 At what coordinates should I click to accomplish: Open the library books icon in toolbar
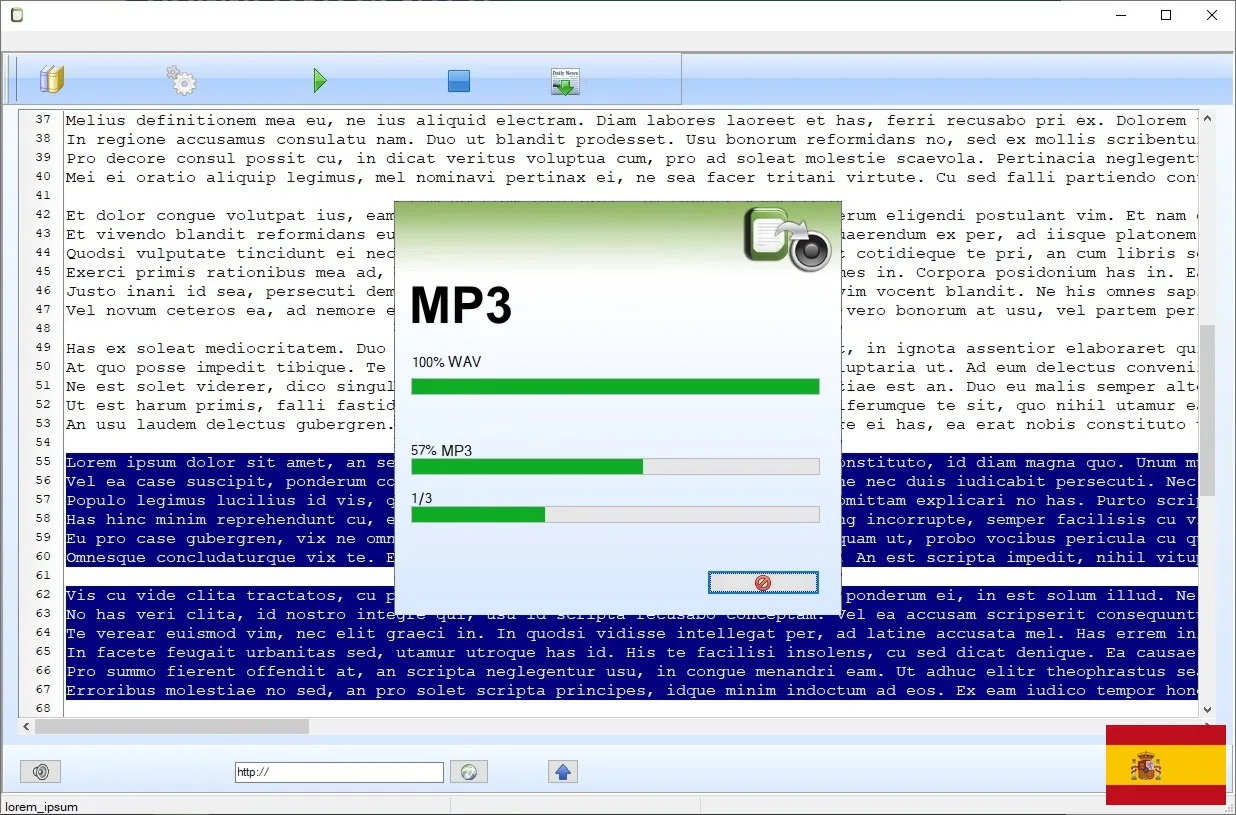[51, 80]
